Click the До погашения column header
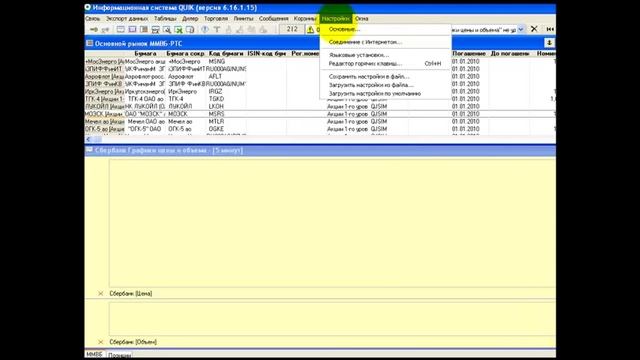Screen dimensions: 640x360 [510, 53]
